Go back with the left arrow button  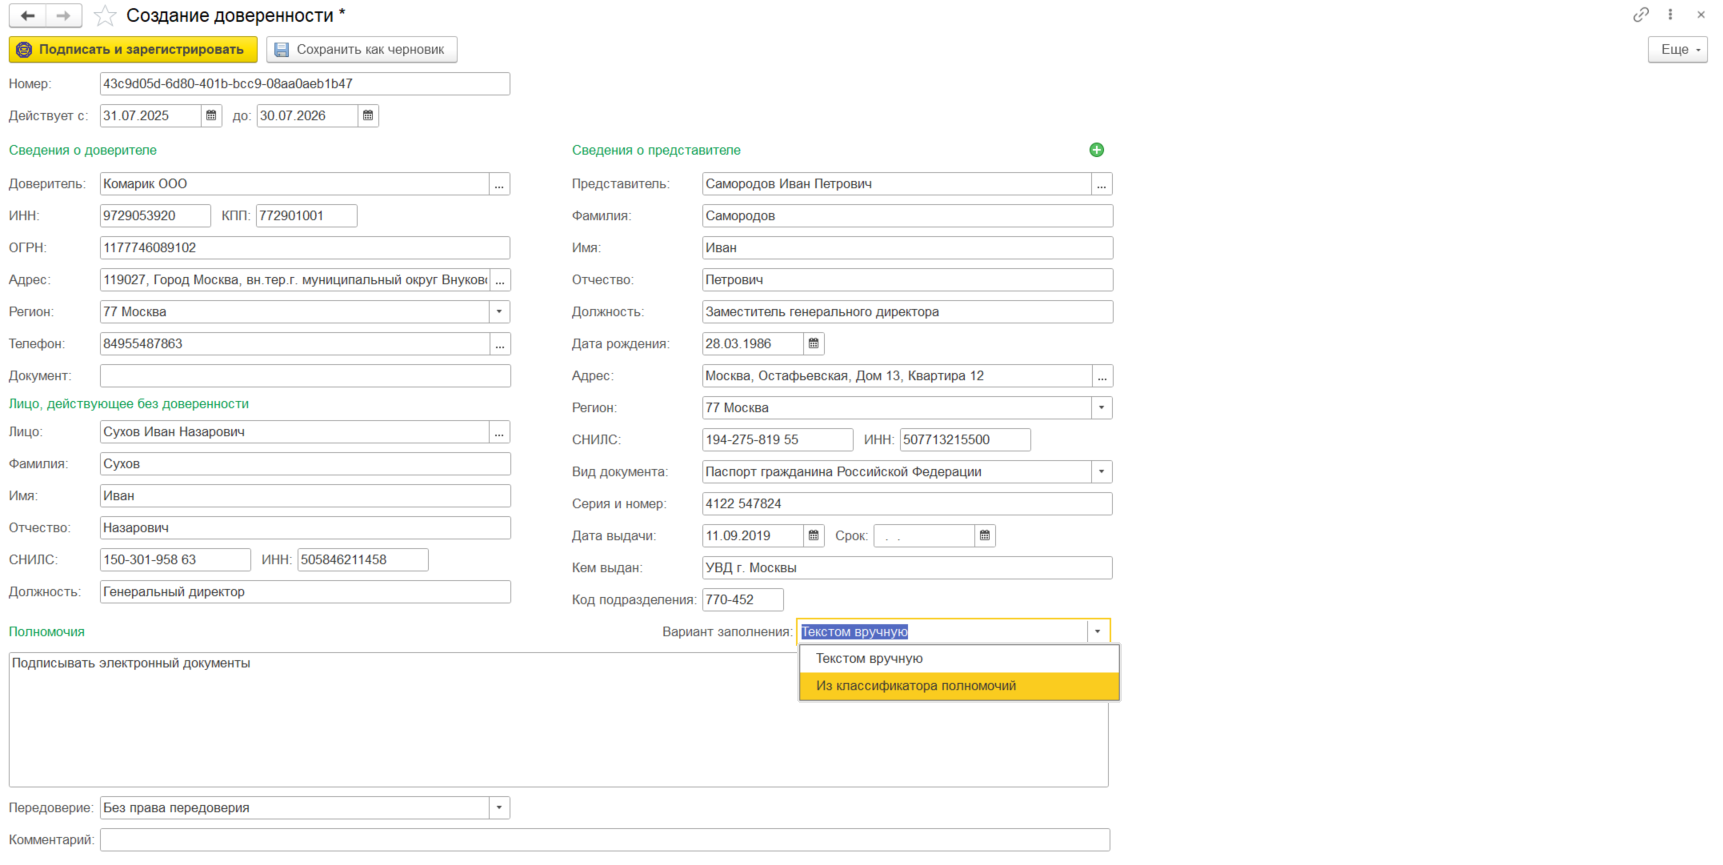click(28, 15)
